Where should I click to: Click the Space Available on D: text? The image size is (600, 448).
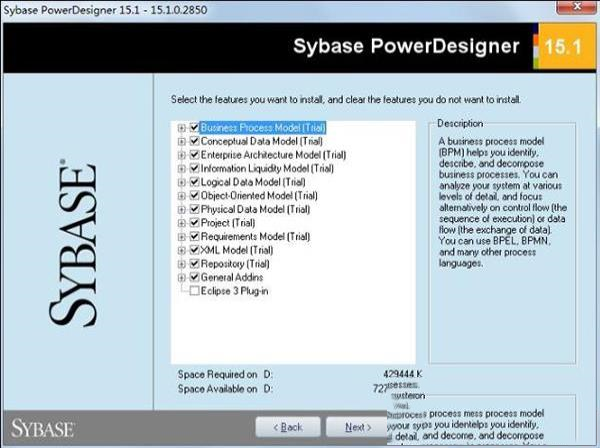[225, 389]
